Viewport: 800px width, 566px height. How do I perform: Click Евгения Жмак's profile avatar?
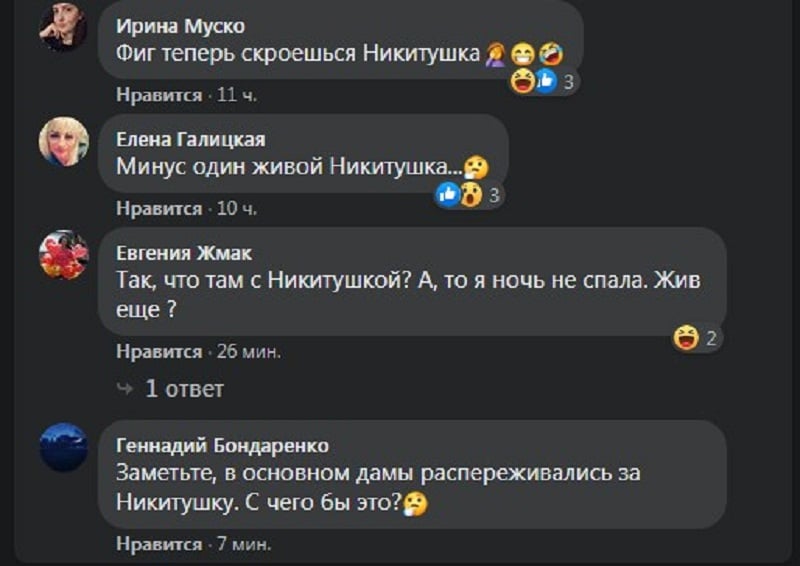pyautogui.click(x=63, y=255)
